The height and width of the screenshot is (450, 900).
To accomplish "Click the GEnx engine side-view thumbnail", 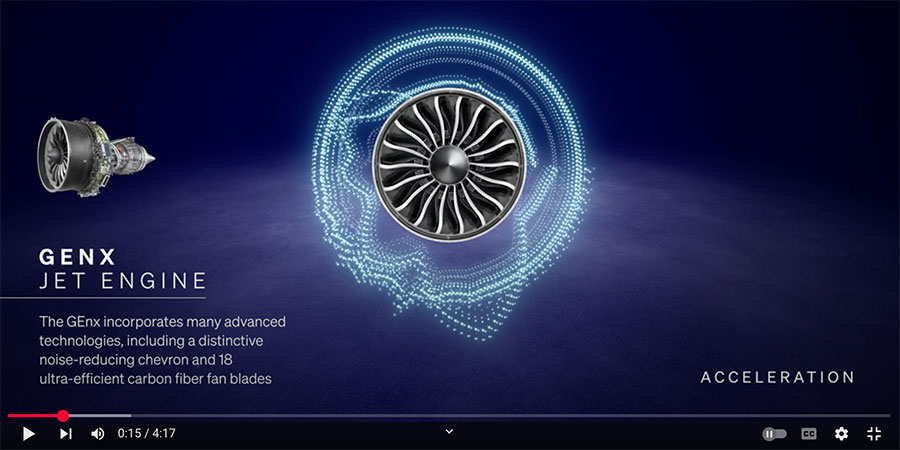I will (96, 157).
